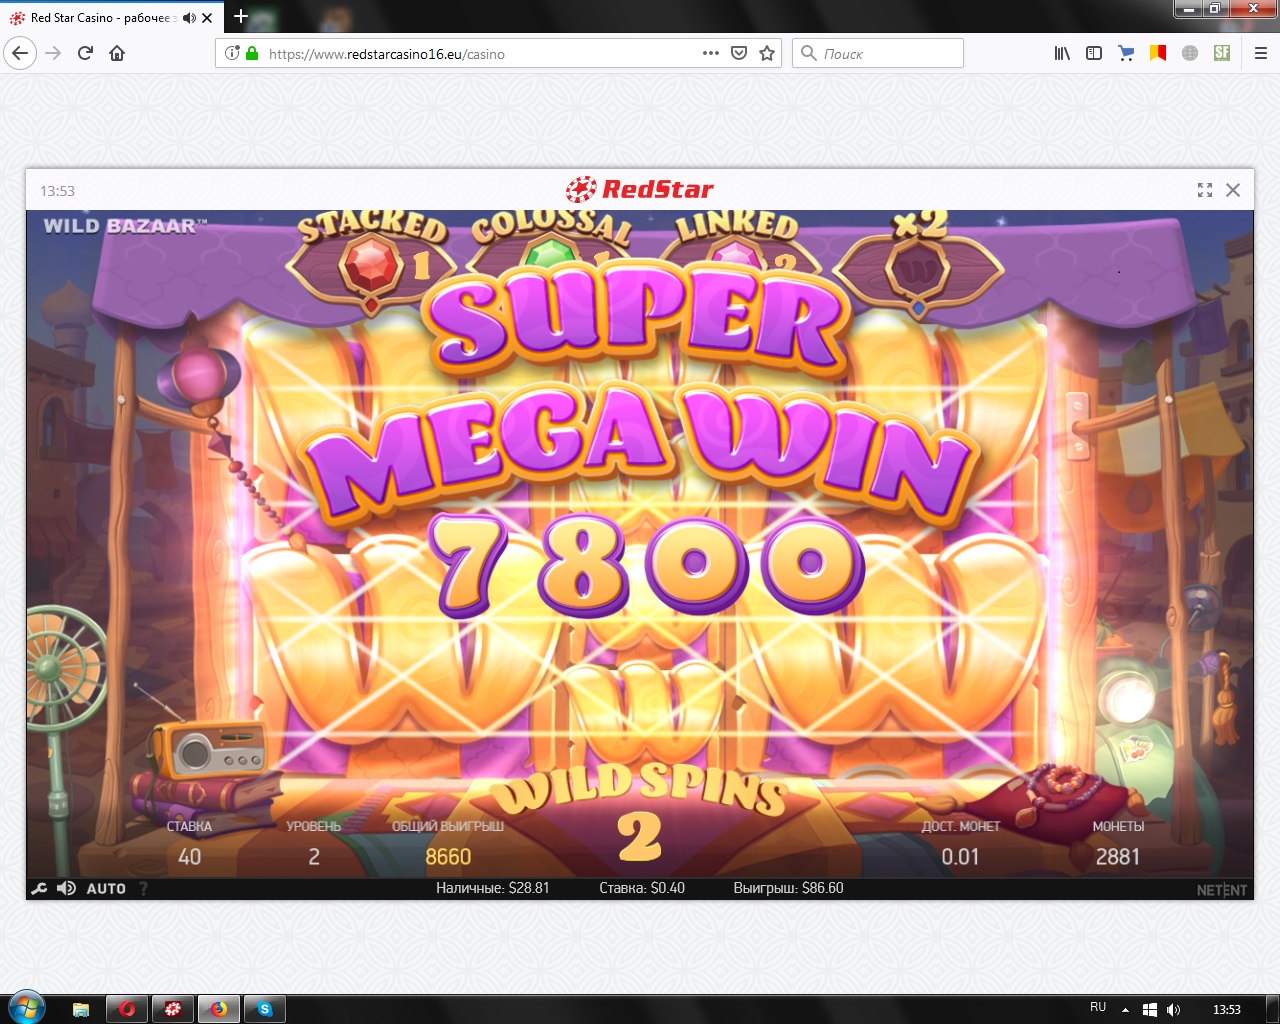Click the NETENT logo
The image size is (1280, 1024).
click(1222, 890)
